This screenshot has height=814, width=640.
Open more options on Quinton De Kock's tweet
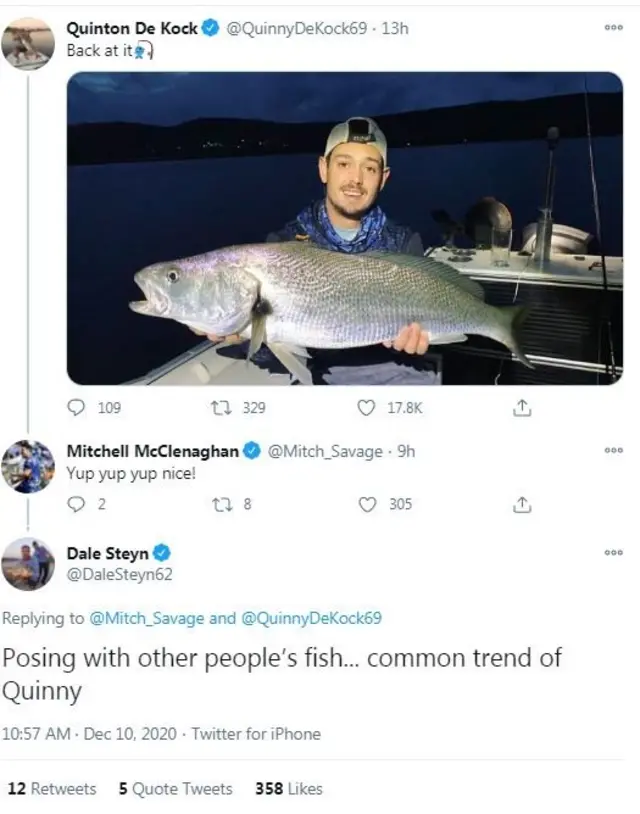pos(613,28)
